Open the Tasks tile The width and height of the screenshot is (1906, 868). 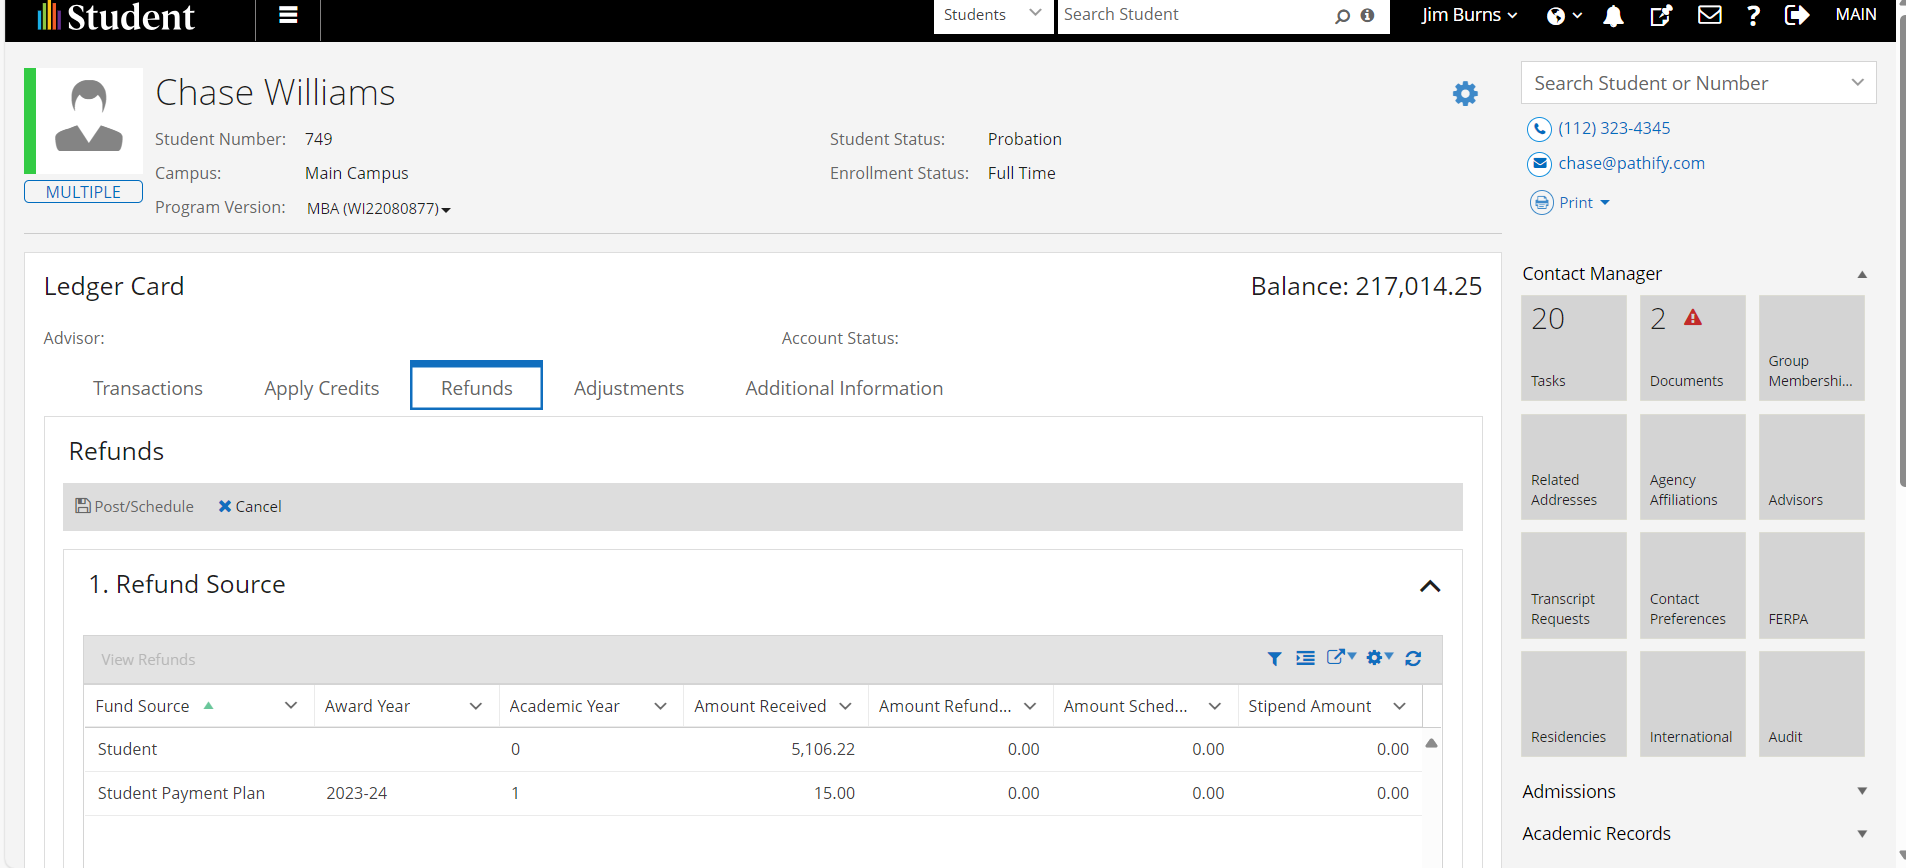1574,348
